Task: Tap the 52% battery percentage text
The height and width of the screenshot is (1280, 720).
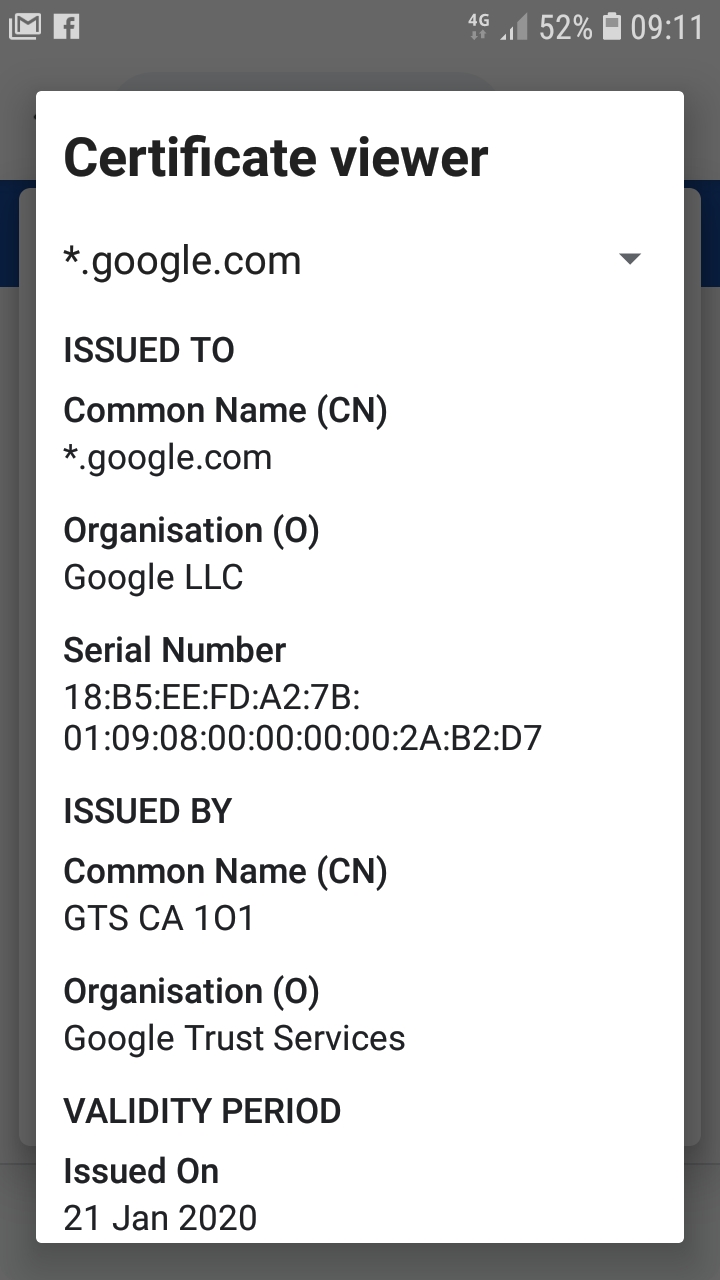Action: point(566,27)
